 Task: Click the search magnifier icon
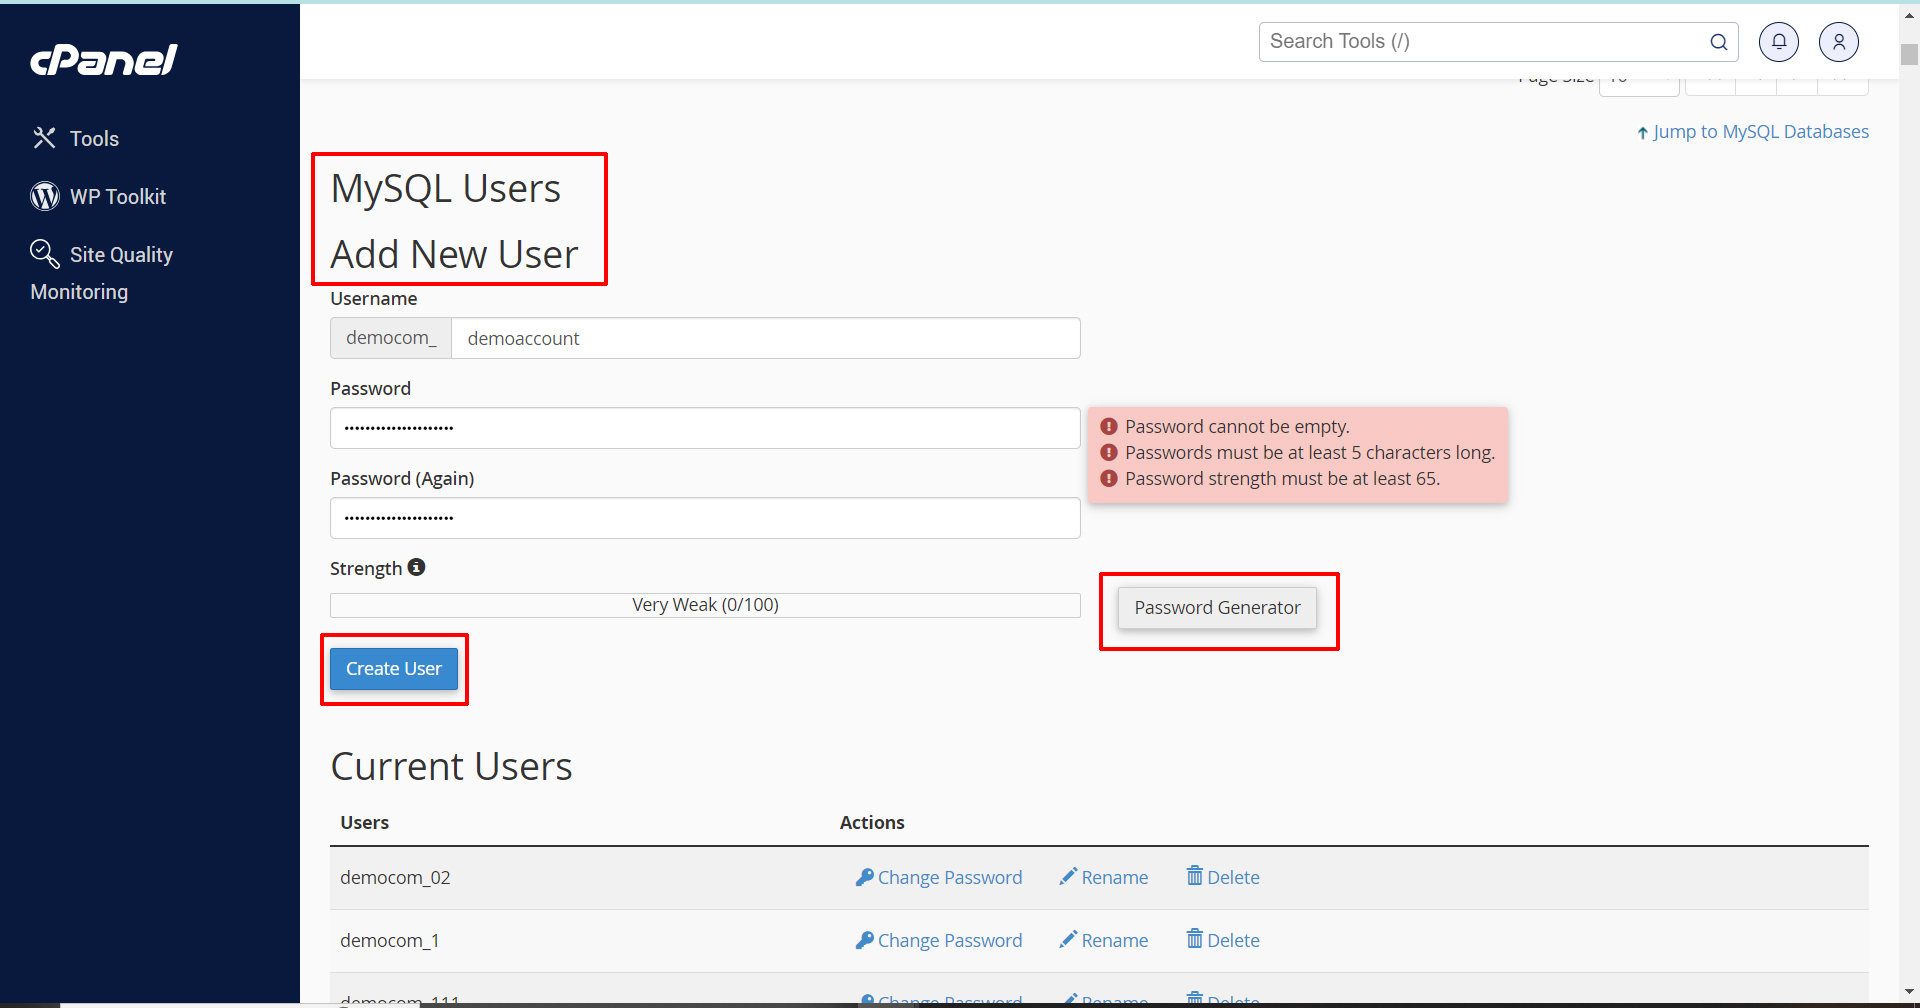pos(1718,42)
